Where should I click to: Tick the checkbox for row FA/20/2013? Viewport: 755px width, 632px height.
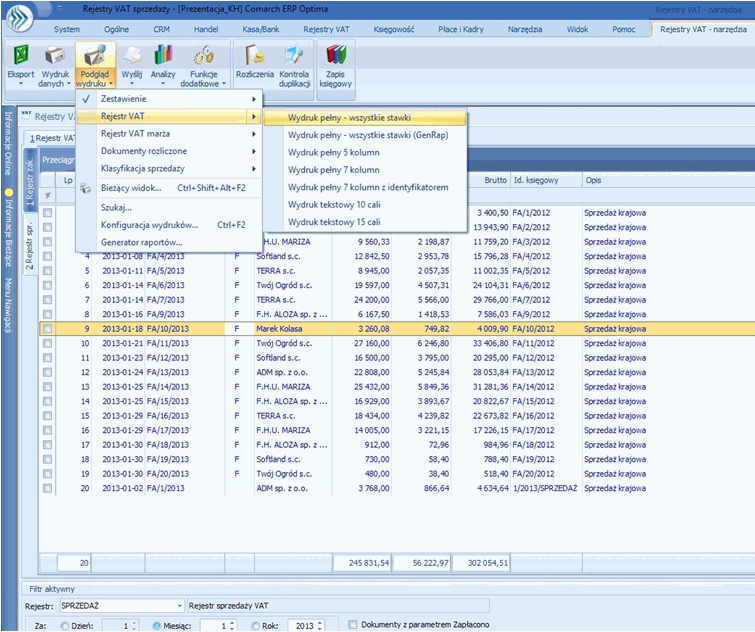pos(47,474)
